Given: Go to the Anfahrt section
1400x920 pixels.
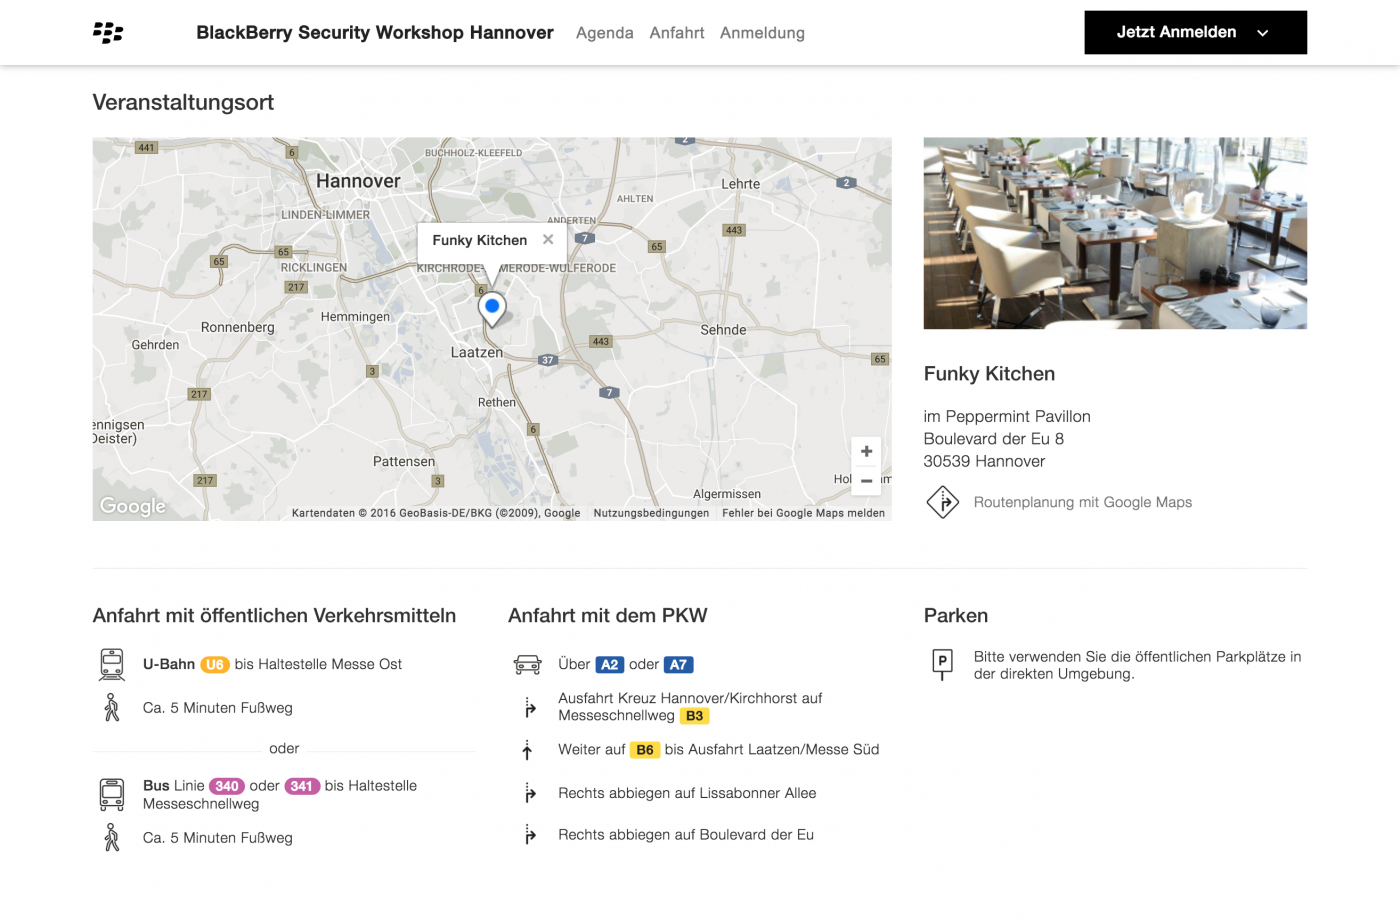Looking at the screenshot, I should pos(677,33).
